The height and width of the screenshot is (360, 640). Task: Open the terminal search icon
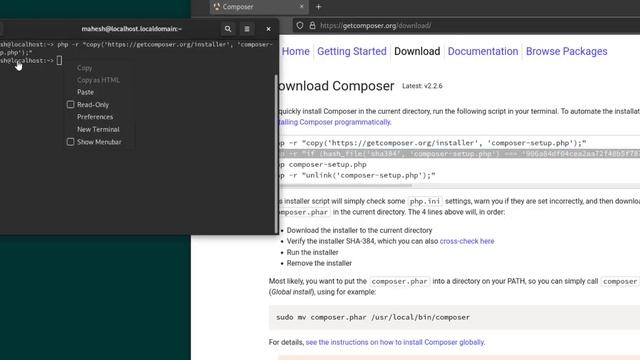click(228, 29)
